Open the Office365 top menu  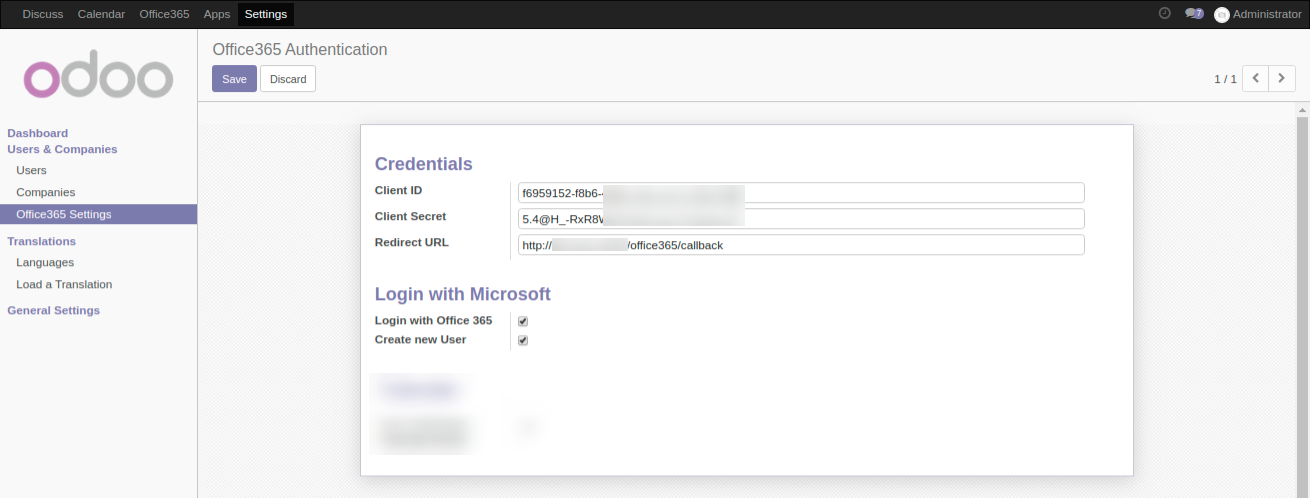coord(164,14)
